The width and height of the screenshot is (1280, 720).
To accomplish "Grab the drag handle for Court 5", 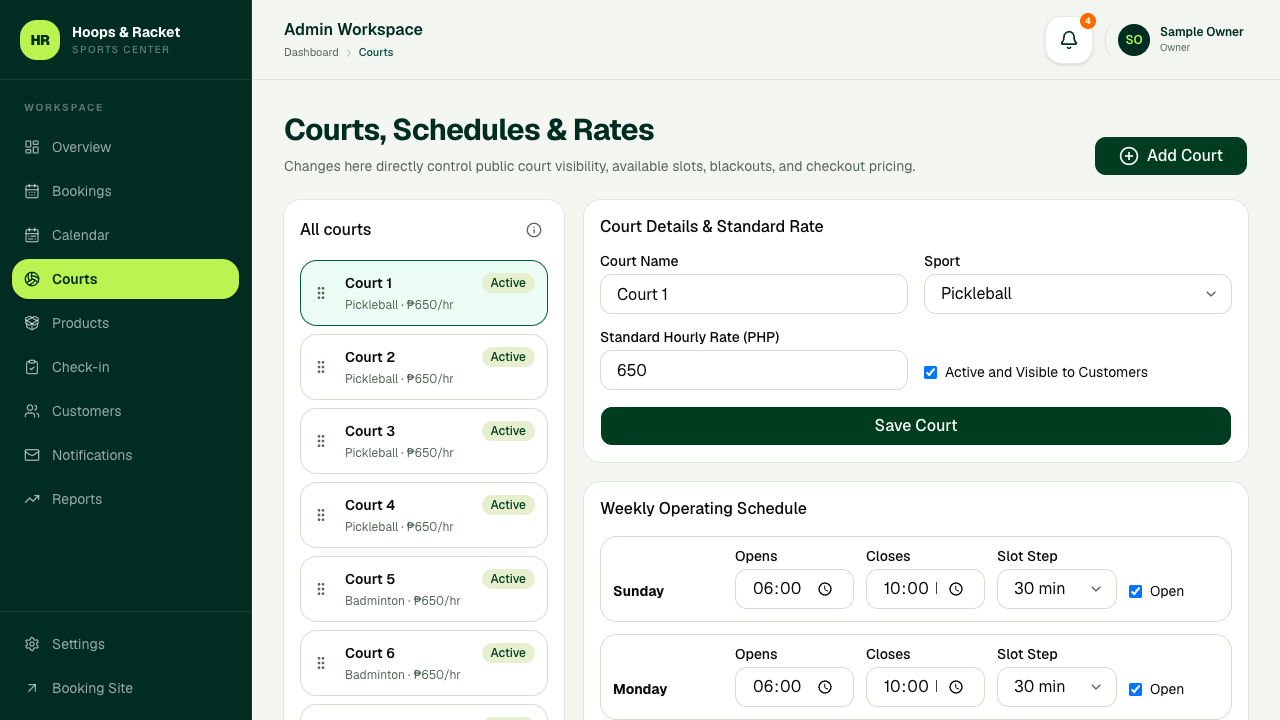I will point(321,589).
